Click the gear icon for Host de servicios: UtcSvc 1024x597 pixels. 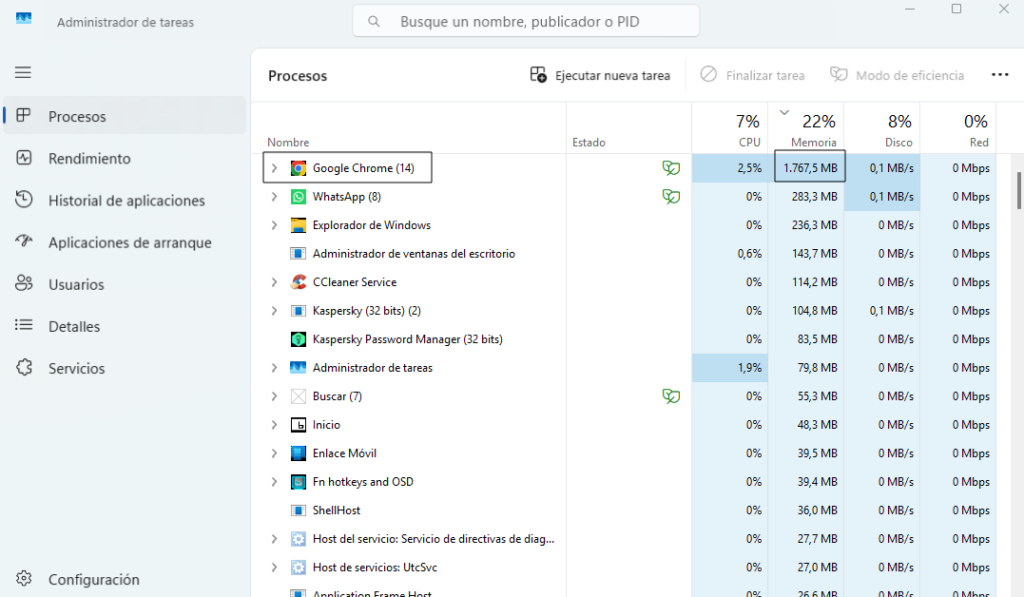click(x=298, y=568)
